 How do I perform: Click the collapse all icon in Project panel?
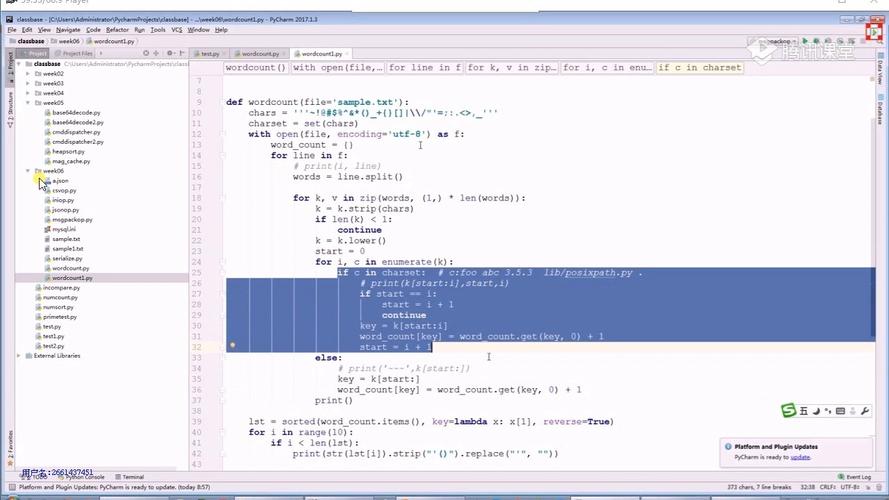point(156,53)
